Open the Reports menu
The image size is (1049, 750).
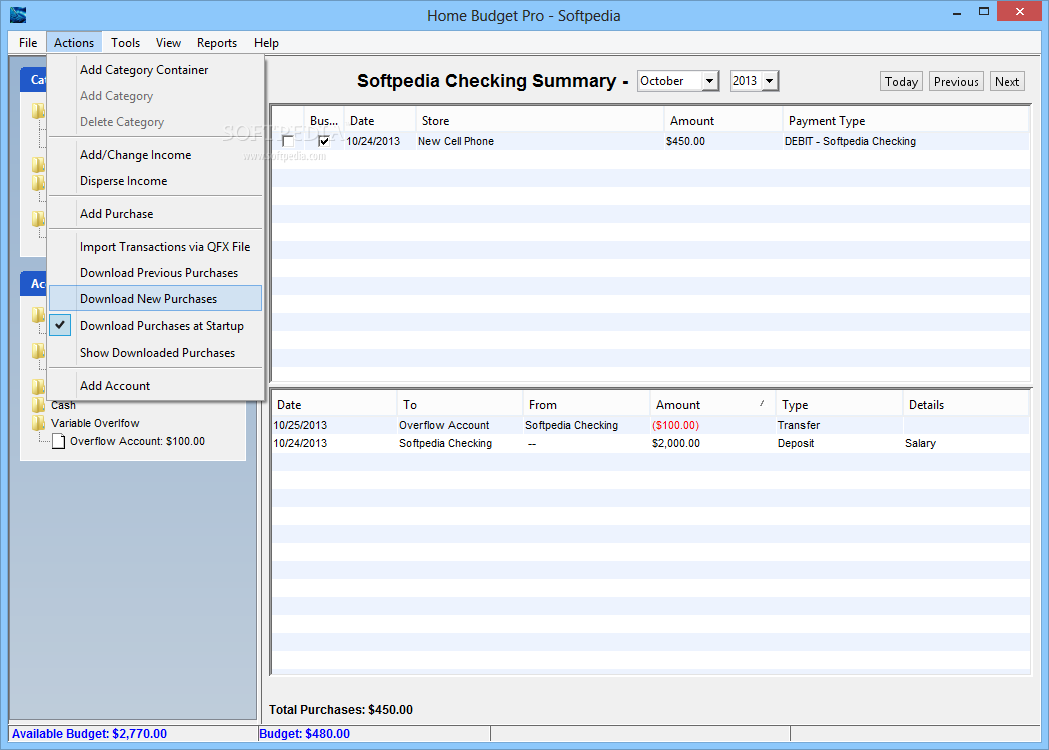pyautogui.click(x=217, y=43)
